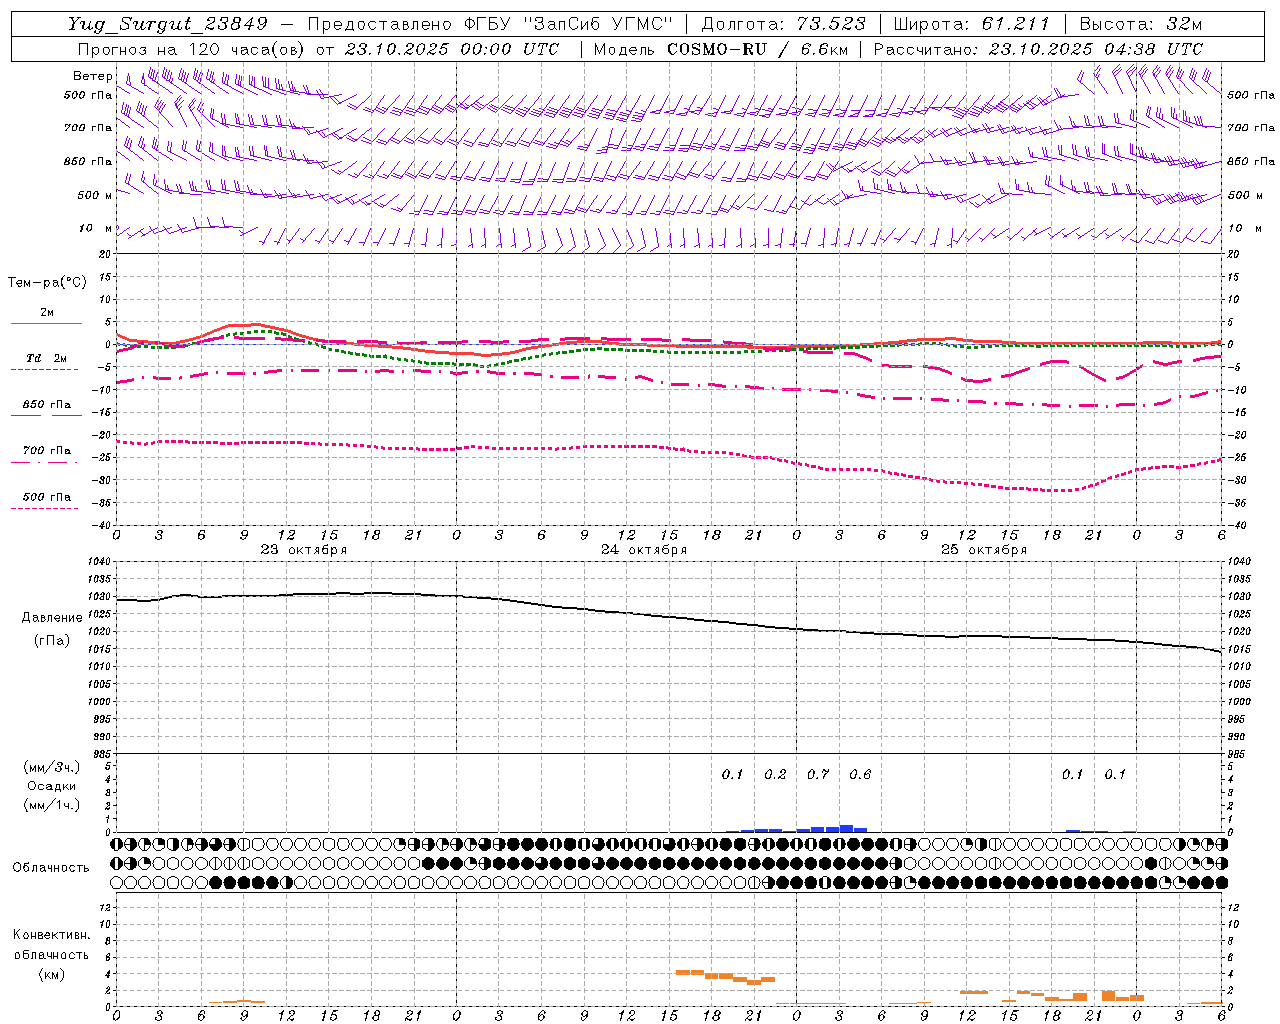Click Рассчитано: 23.10.2025 04:38 UTC timestamp

pyautogui.click(x=1038, y=49)
